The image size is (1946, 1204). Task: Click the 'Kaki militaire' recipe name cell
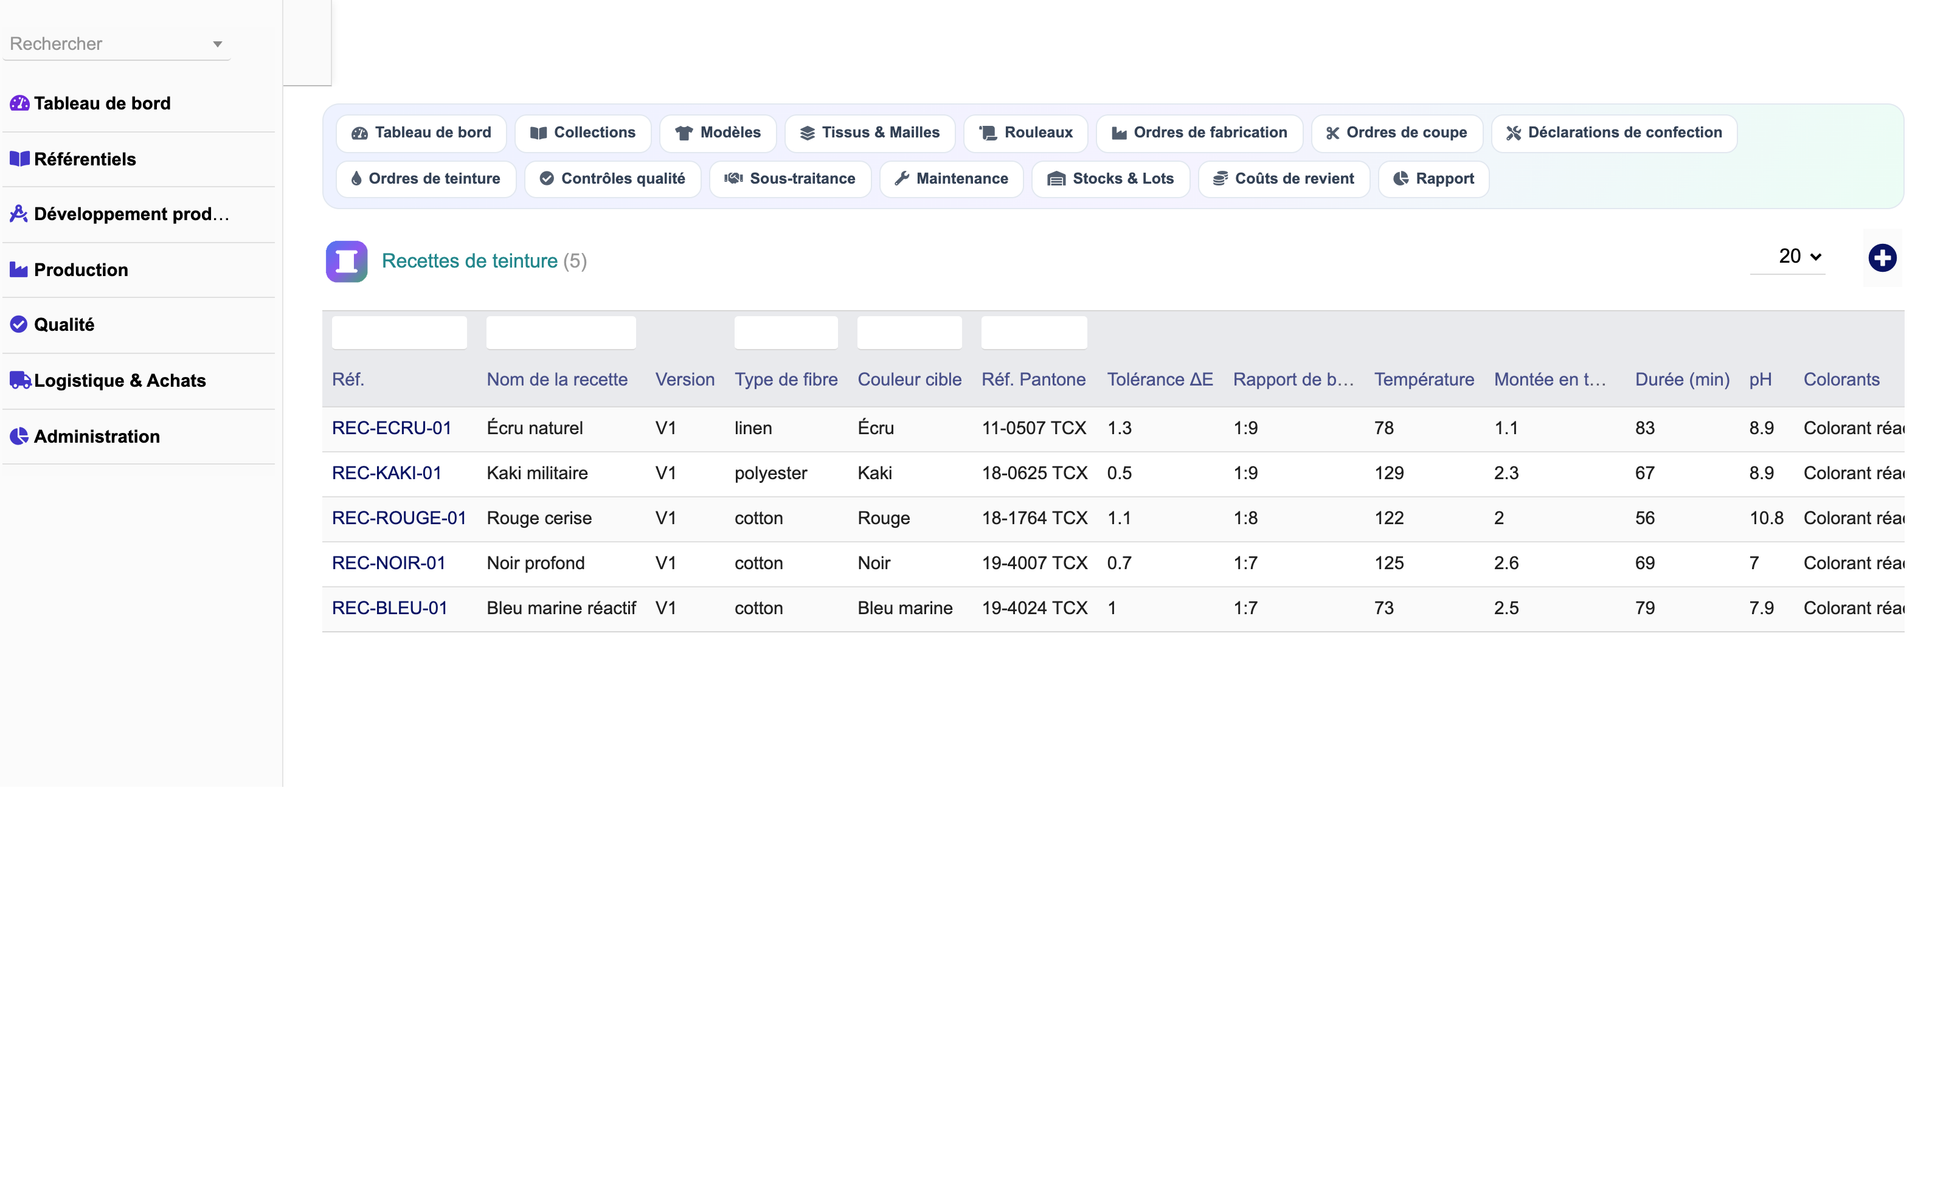pos(537,473)
